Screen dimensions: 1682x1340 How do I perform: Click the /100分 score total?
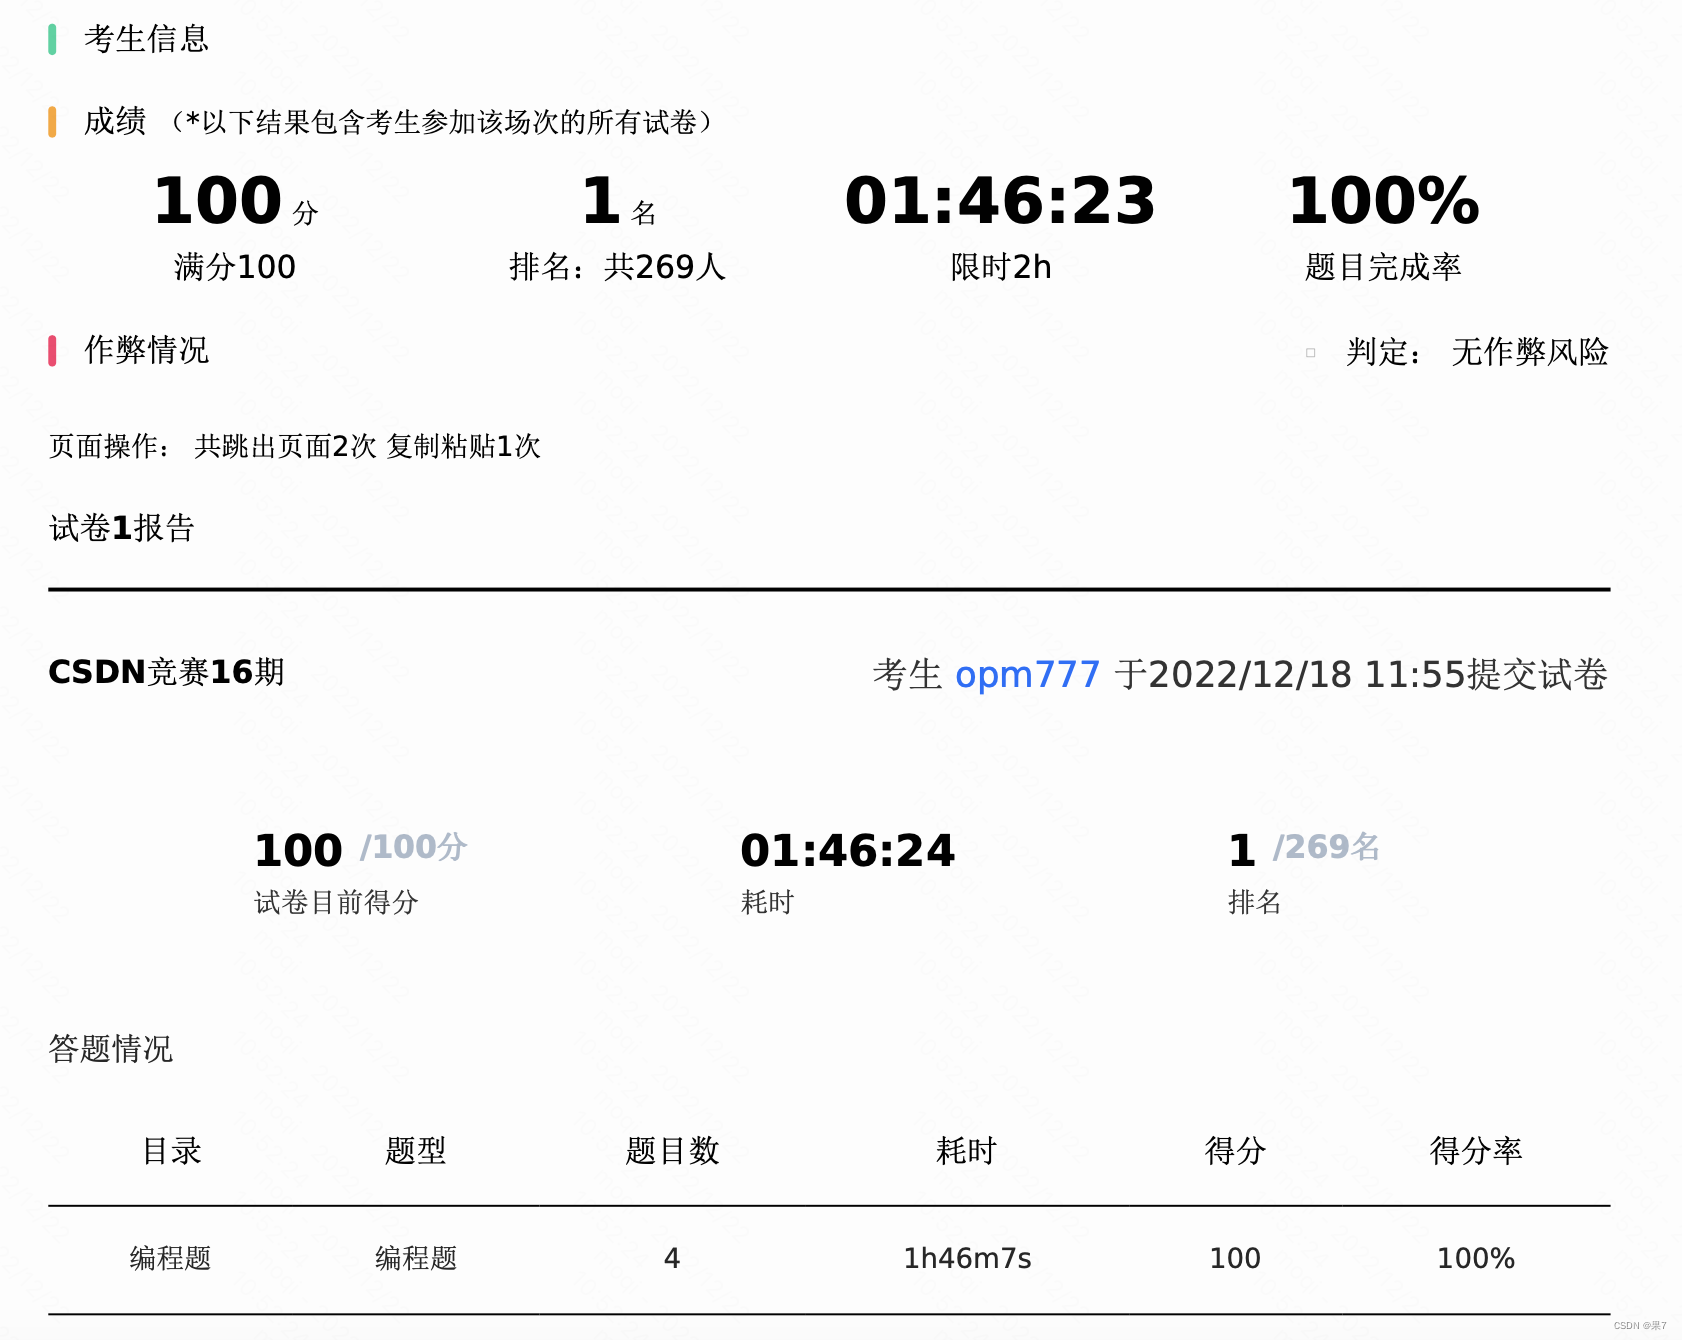pos(413,847)
